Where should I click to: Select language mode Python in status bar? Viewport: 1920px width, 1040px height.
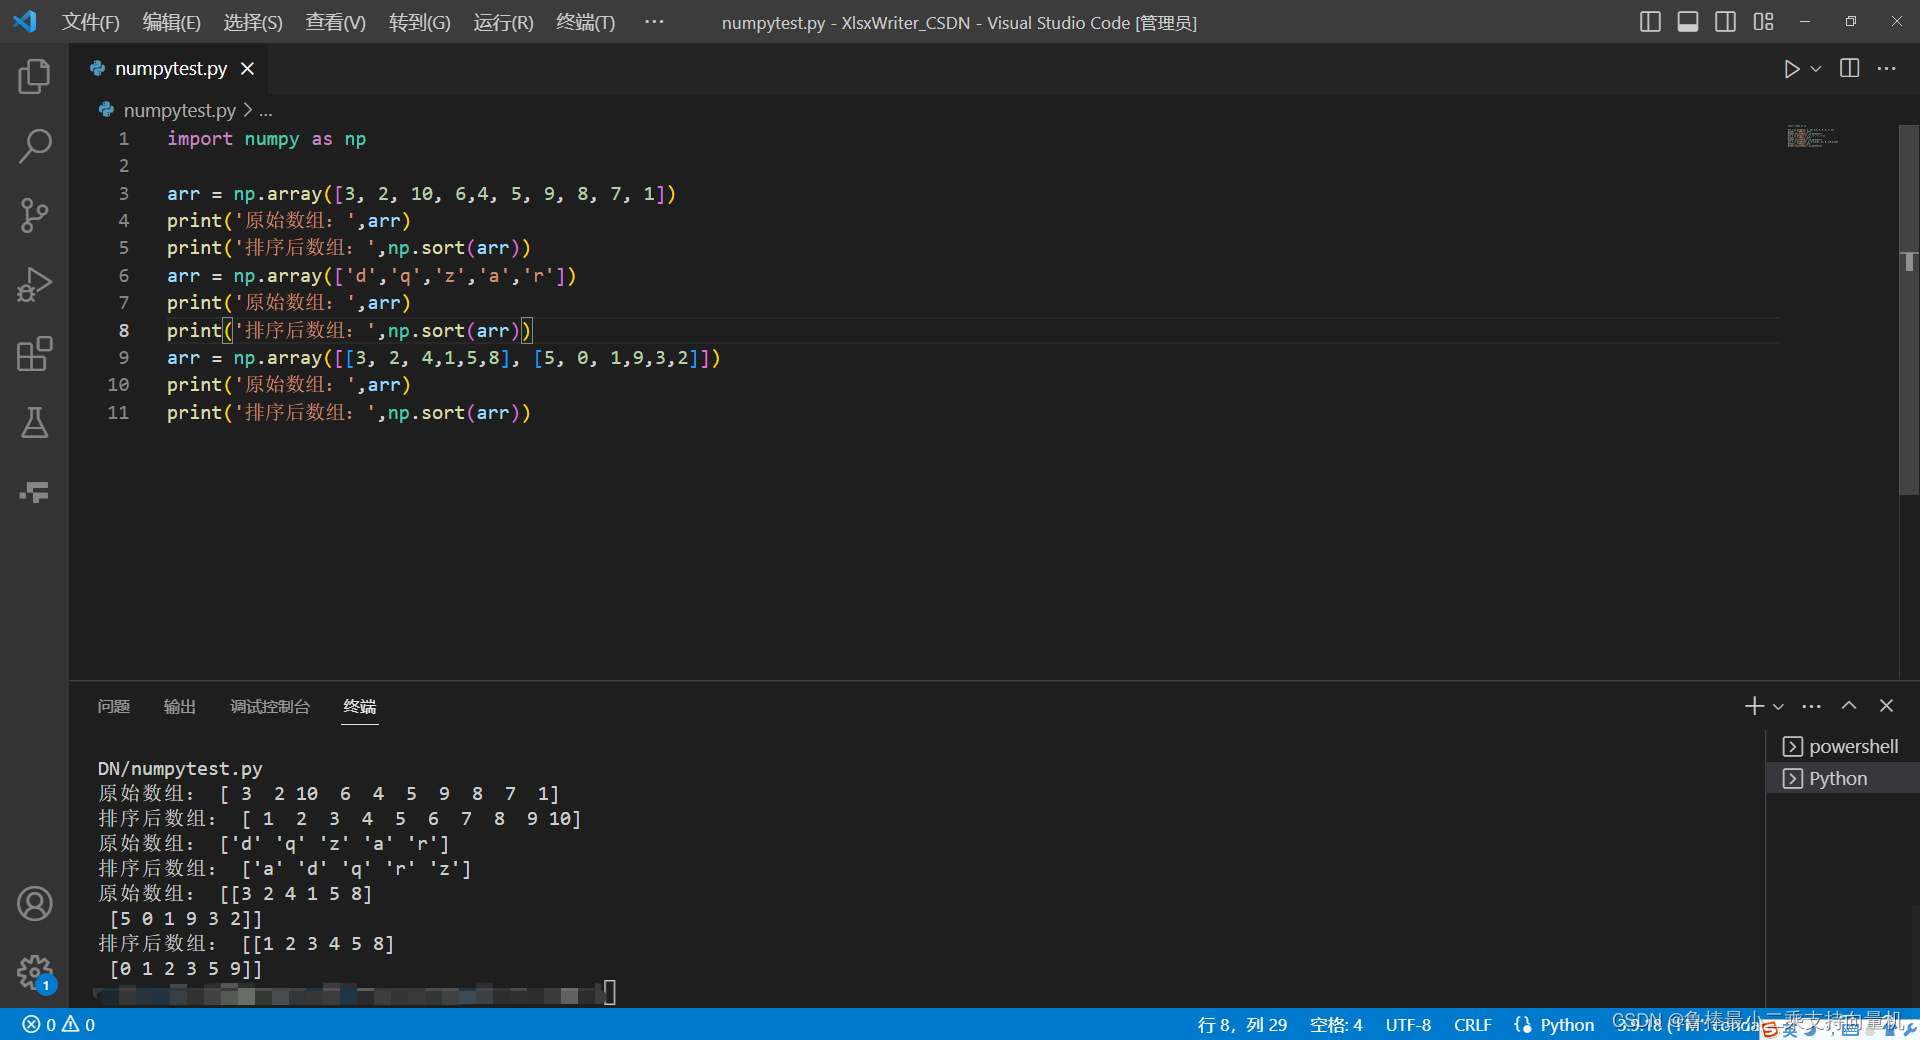(1567, 1025)
